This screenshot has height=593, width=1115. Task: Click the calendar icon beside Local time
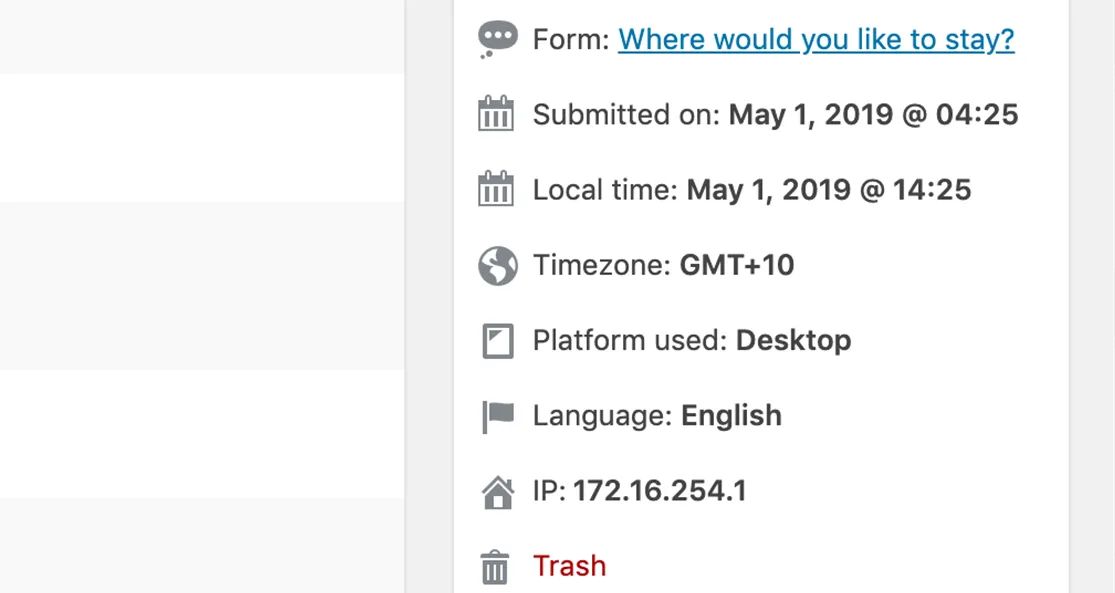[x=497, y=189]
